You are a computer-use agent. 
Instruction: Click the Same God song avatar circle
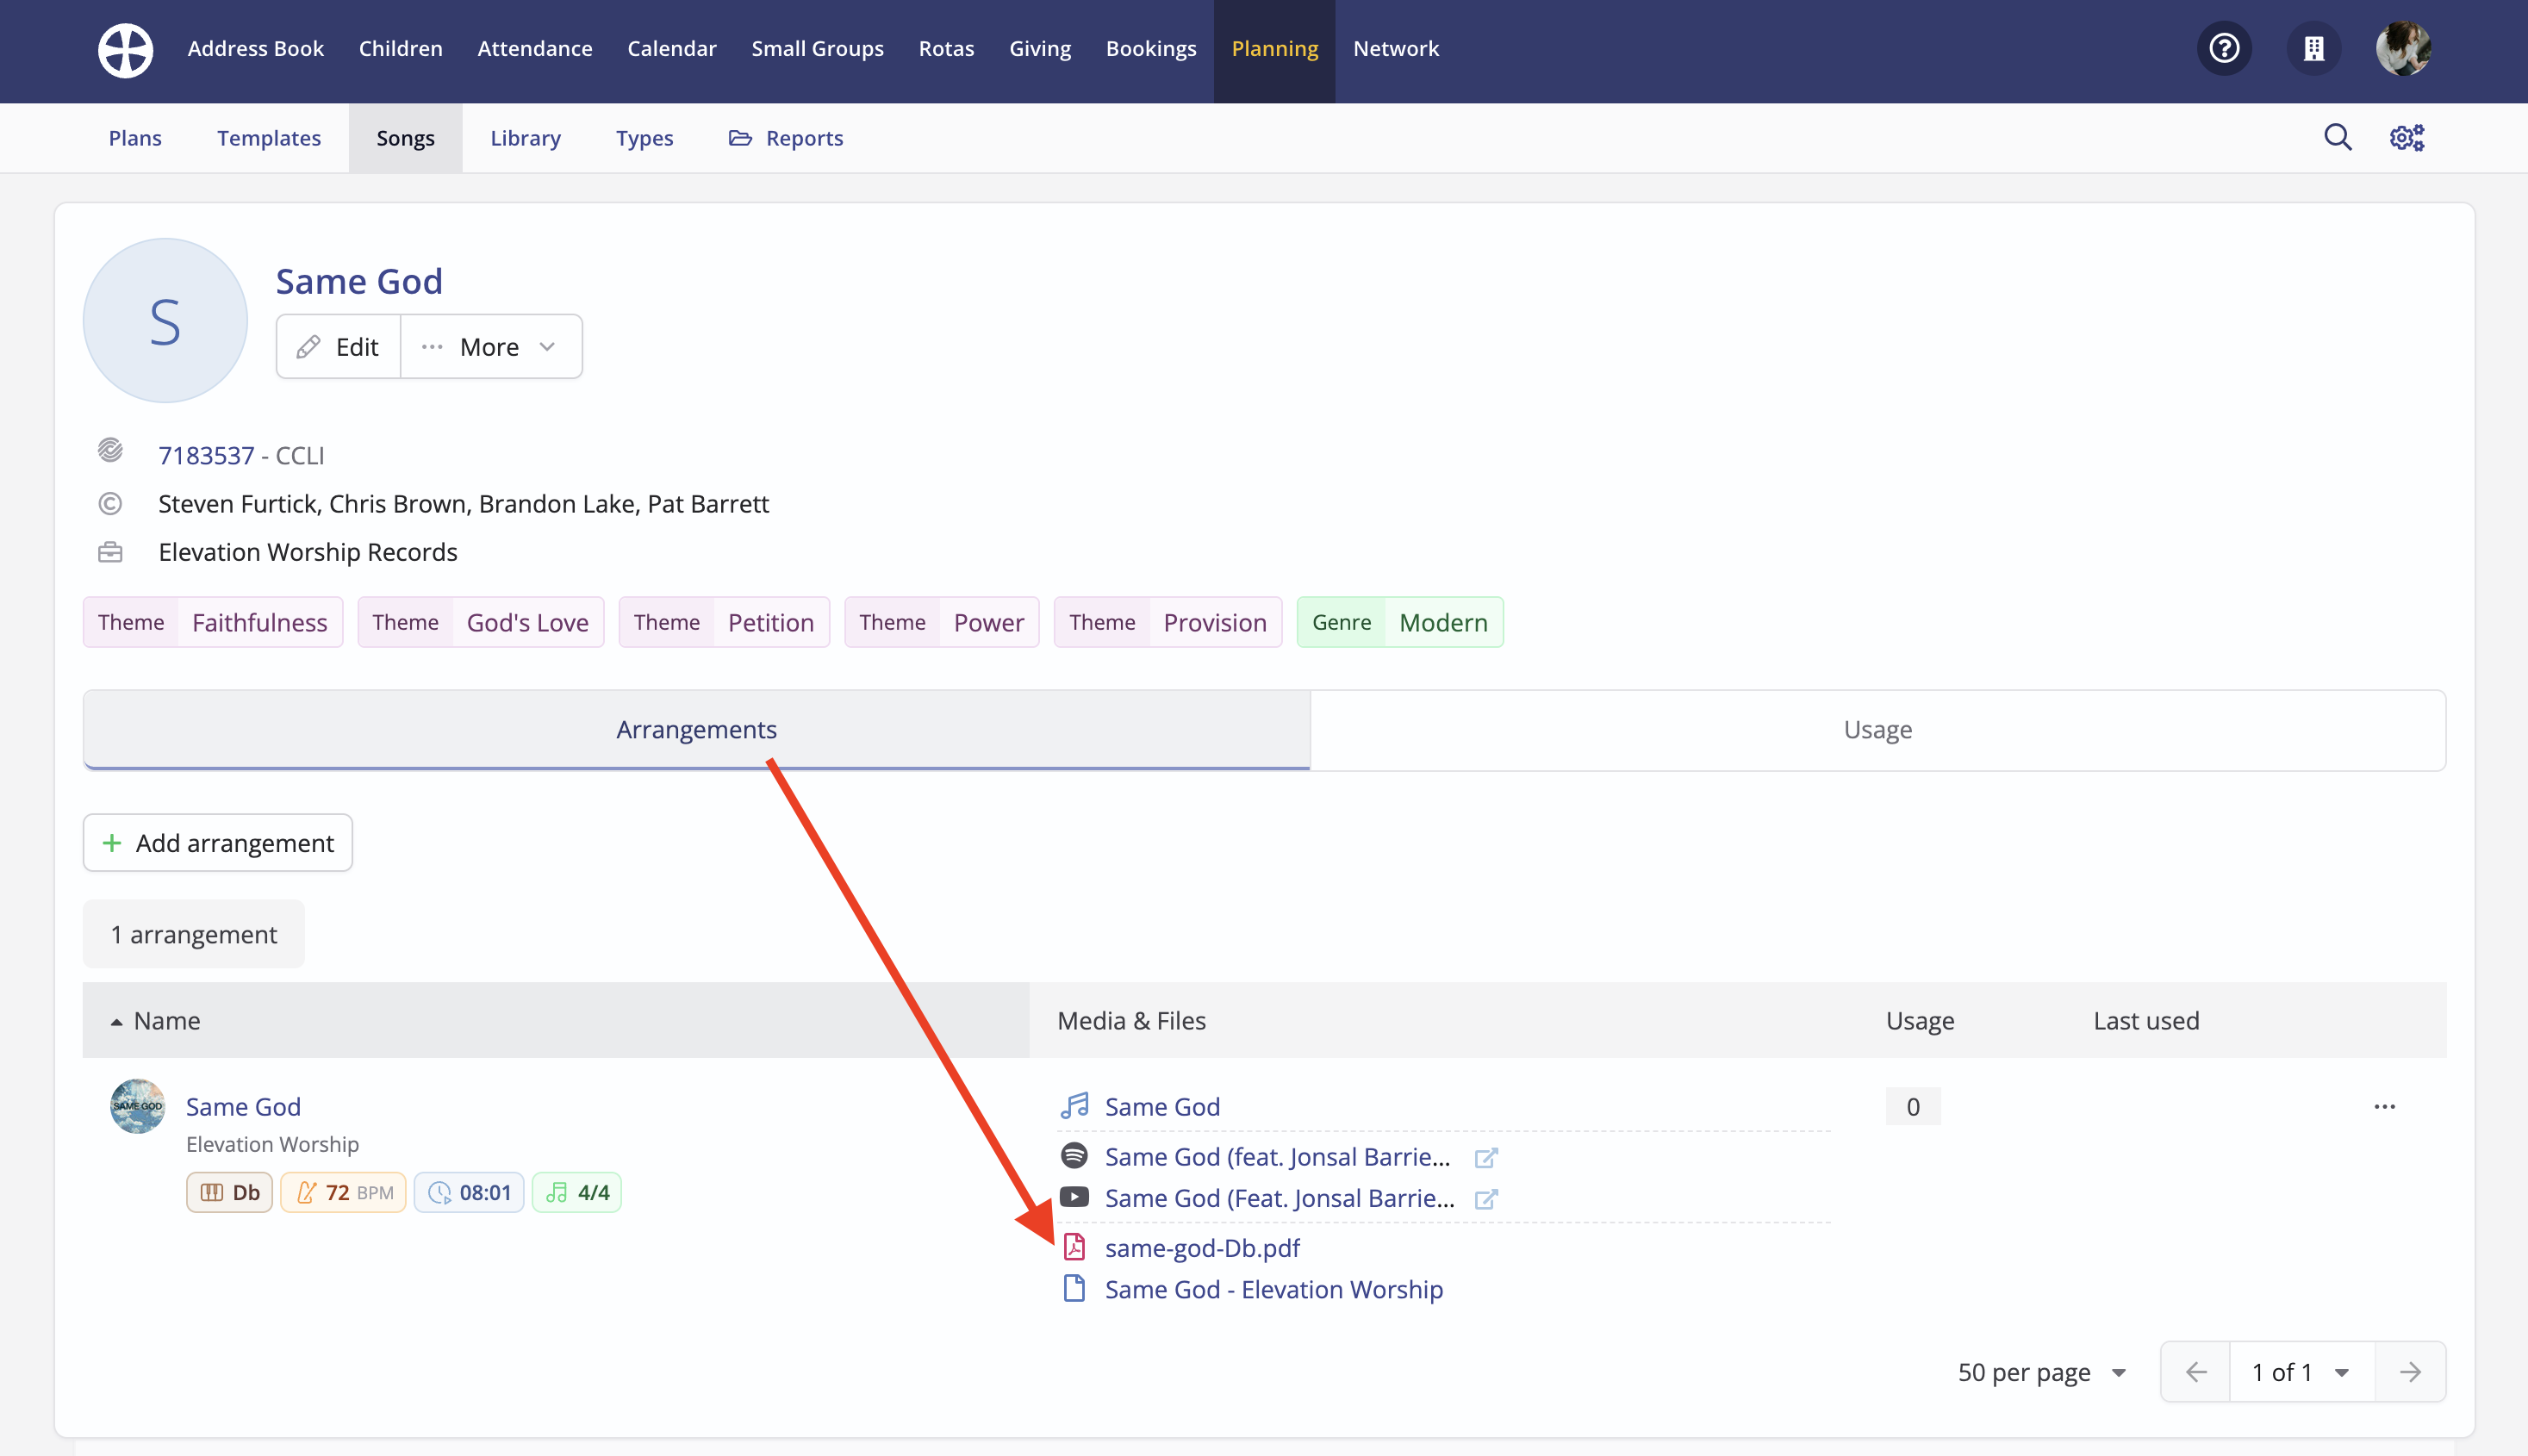coord(165,320)
